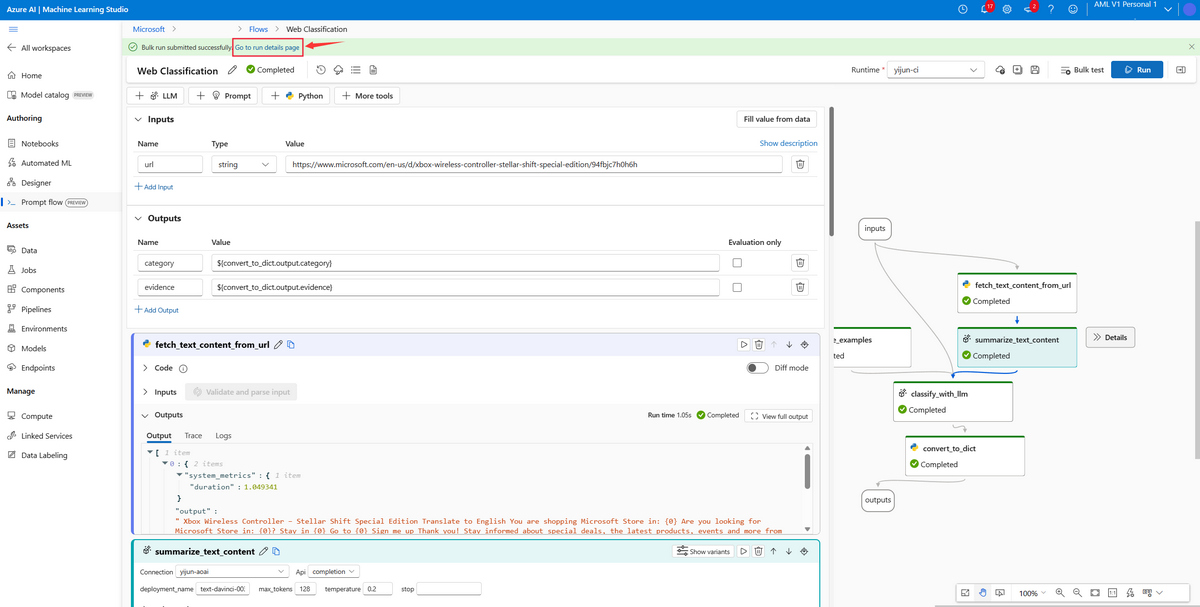Navigate to Compute in sidebar

[37, 416]
